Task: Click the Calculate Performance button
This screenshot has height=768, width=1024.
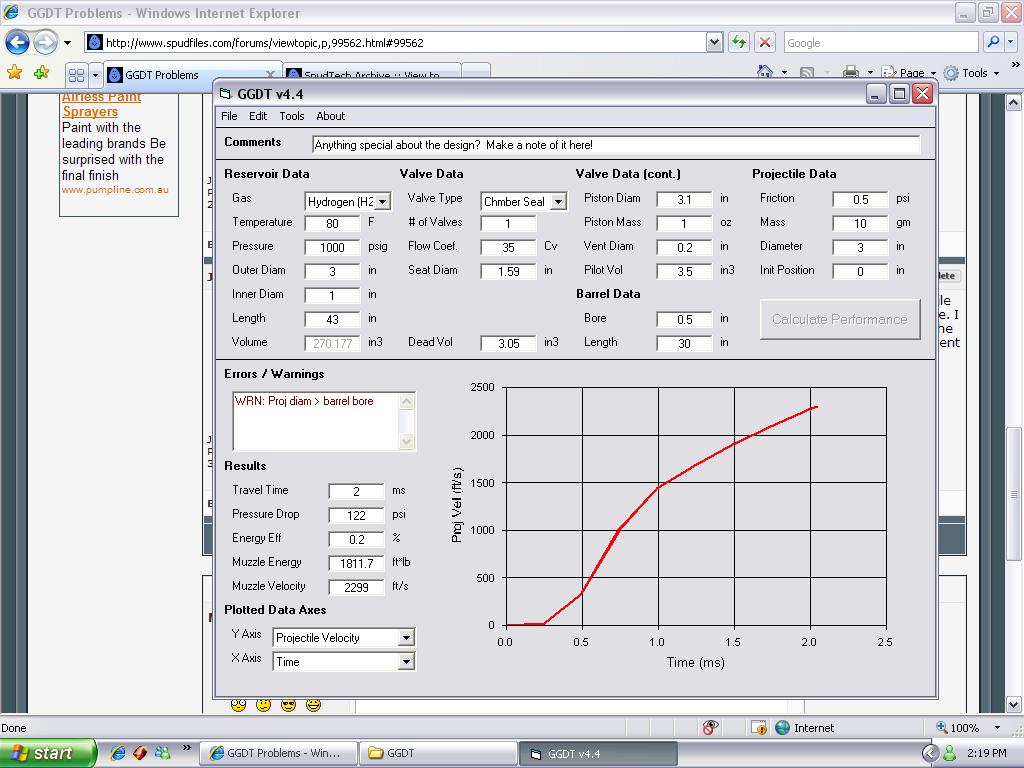Action: [x=839, y=319]
